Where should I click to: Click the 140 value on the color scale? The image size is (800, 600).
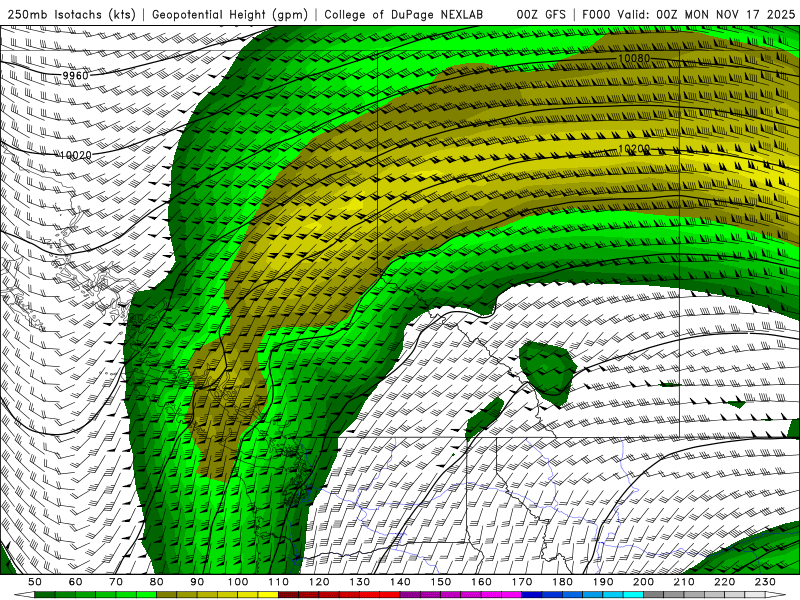[x=400, y=582]
